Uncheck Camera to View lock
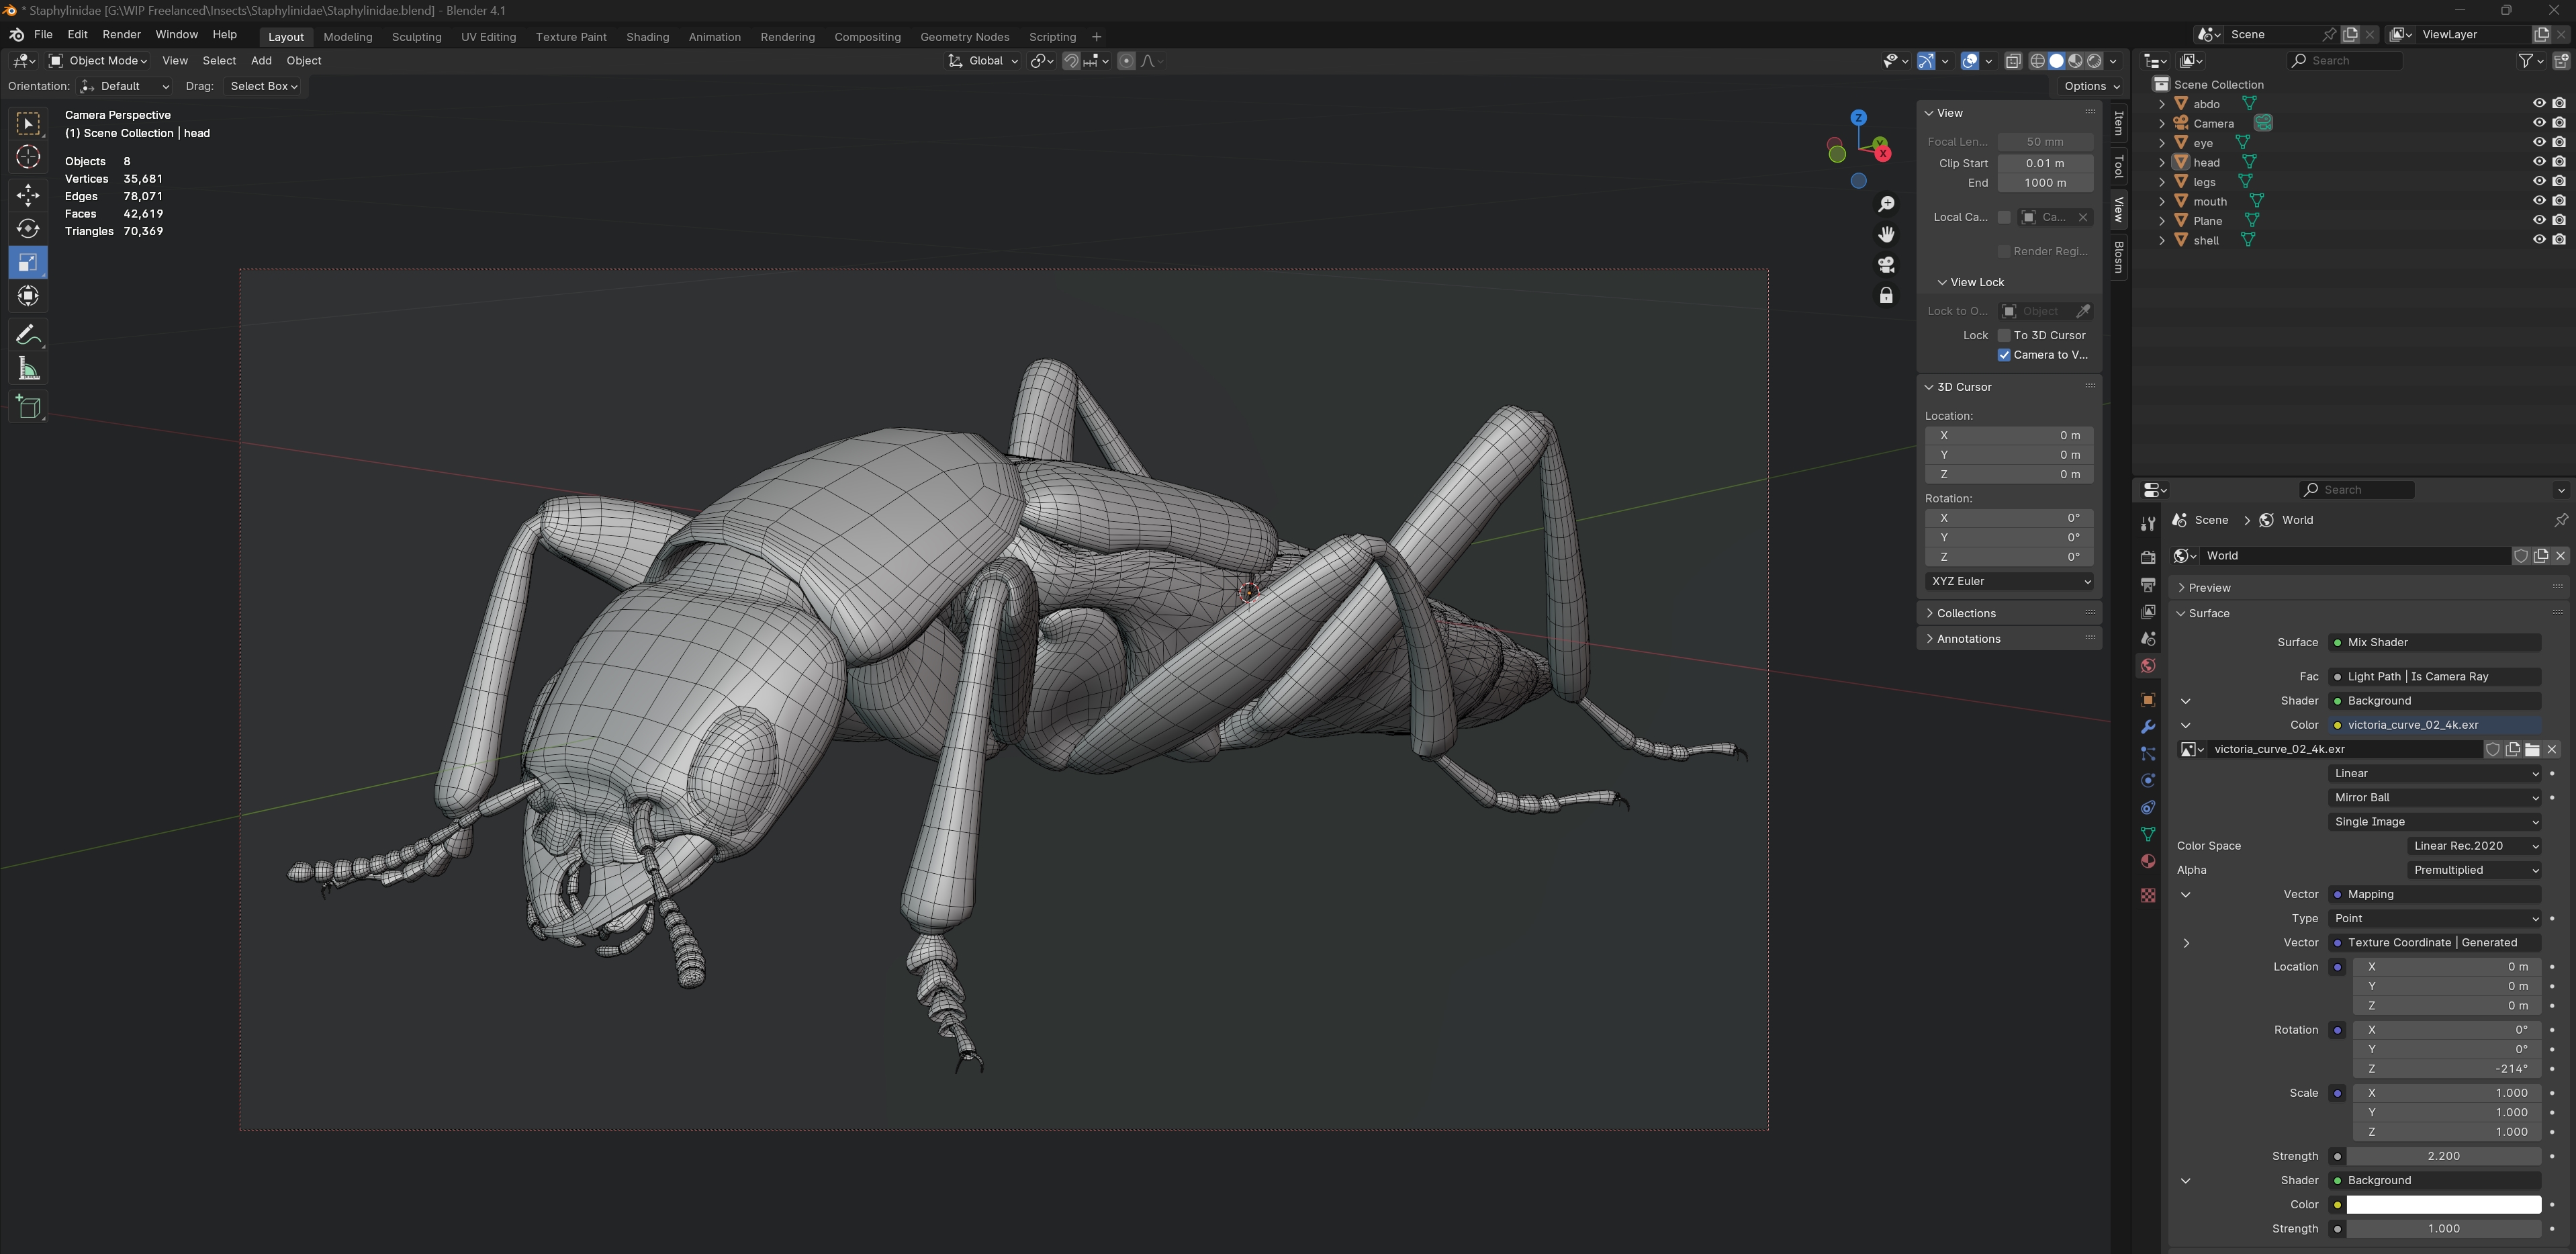Image resolution: width=2576 pixels, height=1254 pixels. (x=2004, y=355)
